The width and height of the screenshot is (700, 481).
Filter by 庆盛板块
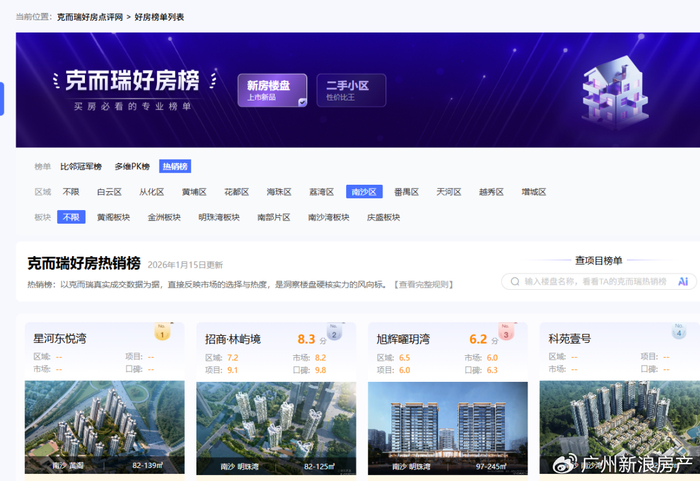click(x=383, y=217)
